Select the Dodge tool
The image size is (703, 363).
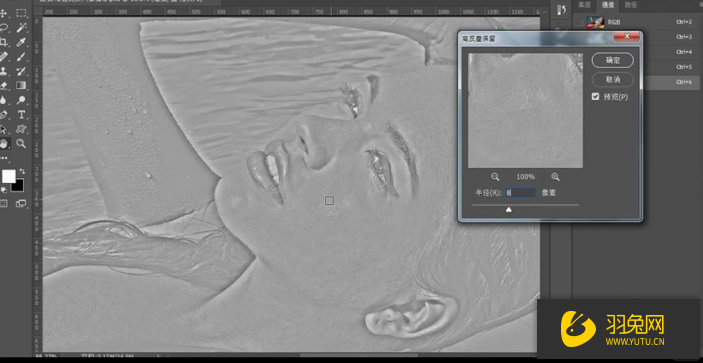(x=21, y=100)
